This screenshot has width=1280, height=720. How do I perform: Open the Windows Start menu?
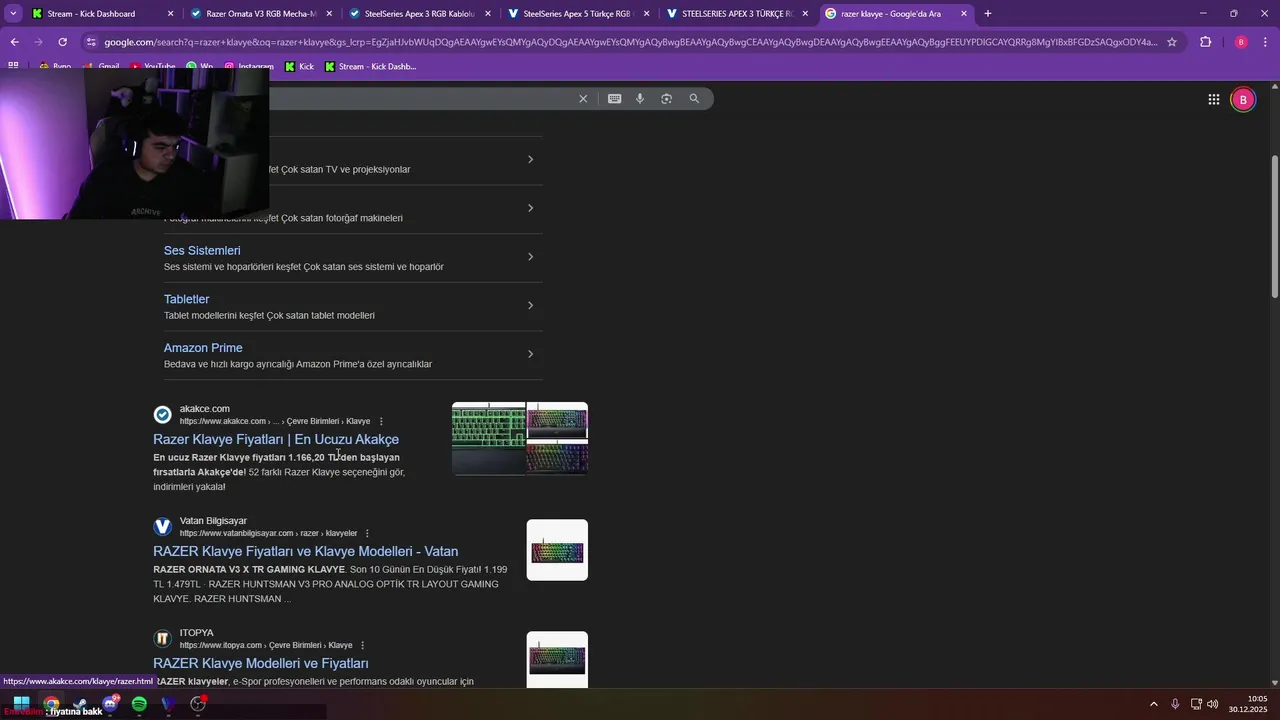point(21,704)
